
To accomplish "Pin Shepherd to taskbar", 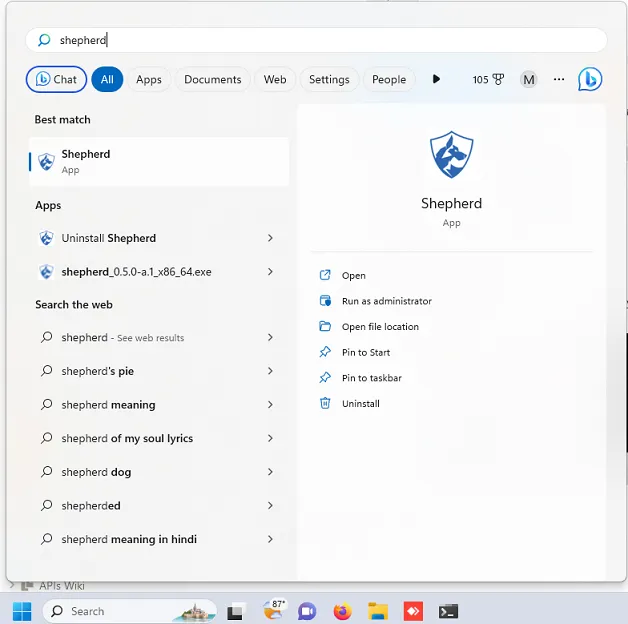I will pos(360,378).
